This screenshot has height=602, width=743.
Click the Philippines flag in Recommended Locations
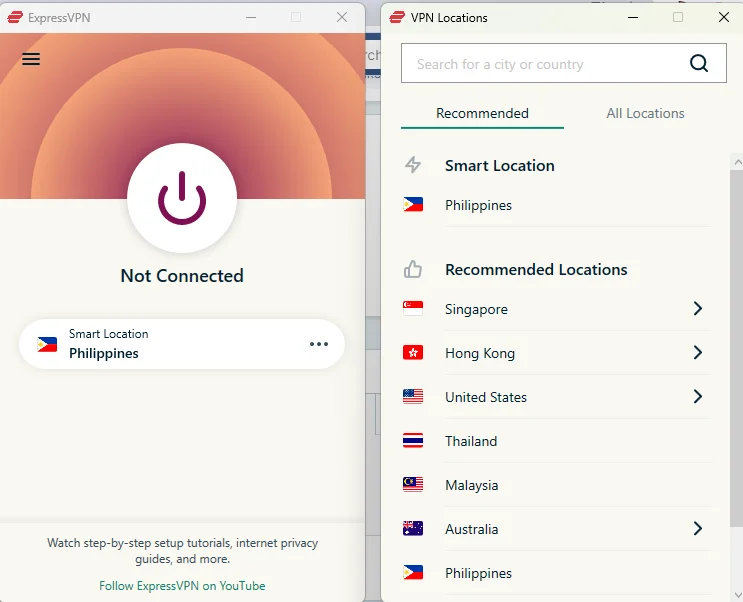coord(413,573)
